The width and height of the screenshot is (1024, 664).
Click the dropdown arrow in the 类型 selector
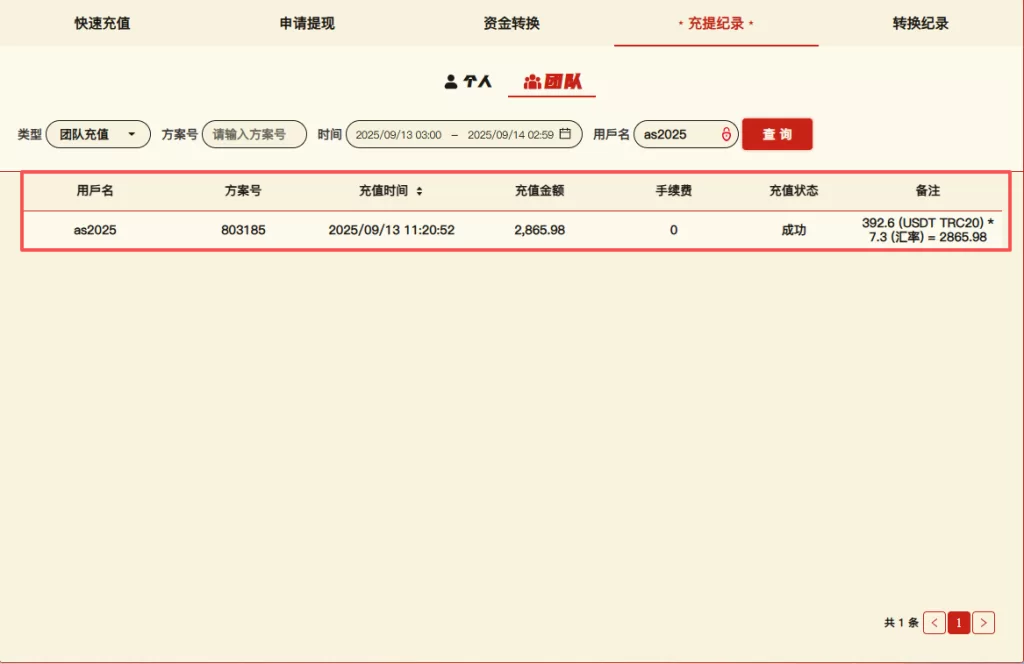coord(131,134)
